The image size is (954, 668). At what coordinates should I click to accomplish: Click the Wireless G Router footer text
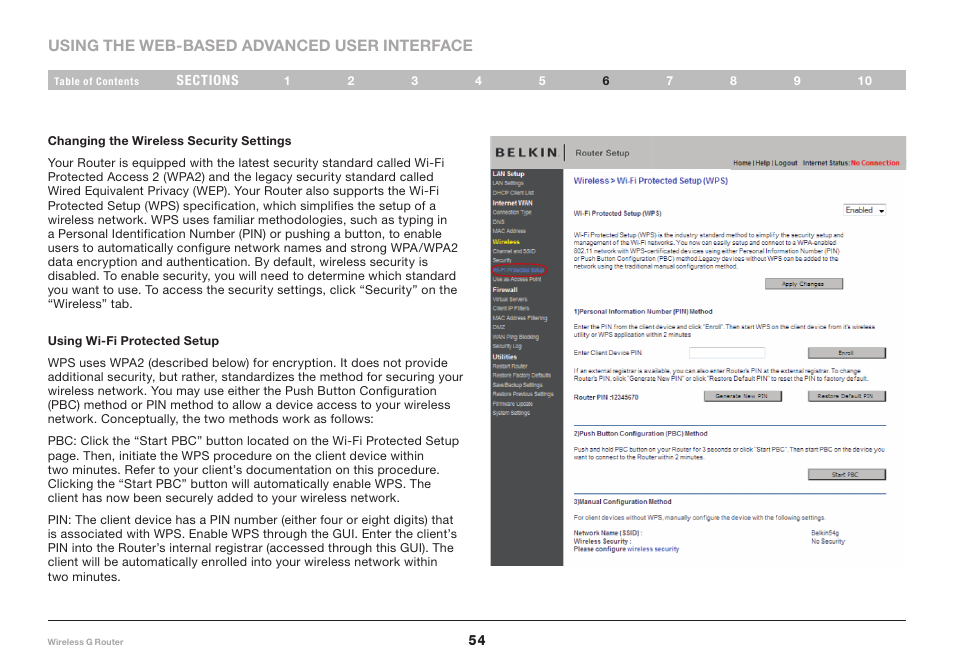pos(85,642)
